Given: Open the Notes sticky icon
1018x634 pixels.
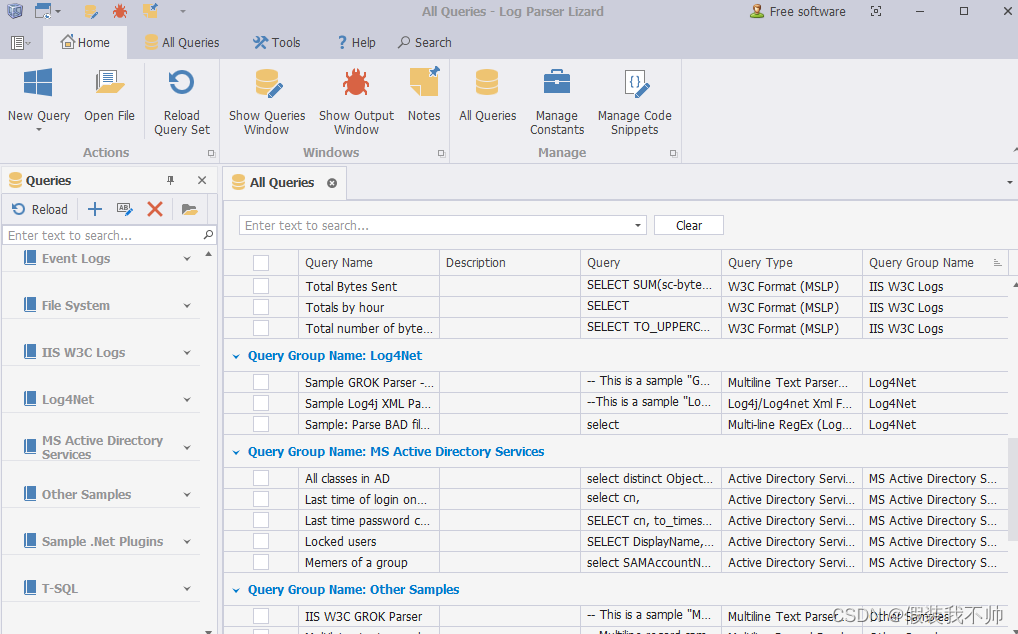Looking at the screenshot, I should pos(424,82).
